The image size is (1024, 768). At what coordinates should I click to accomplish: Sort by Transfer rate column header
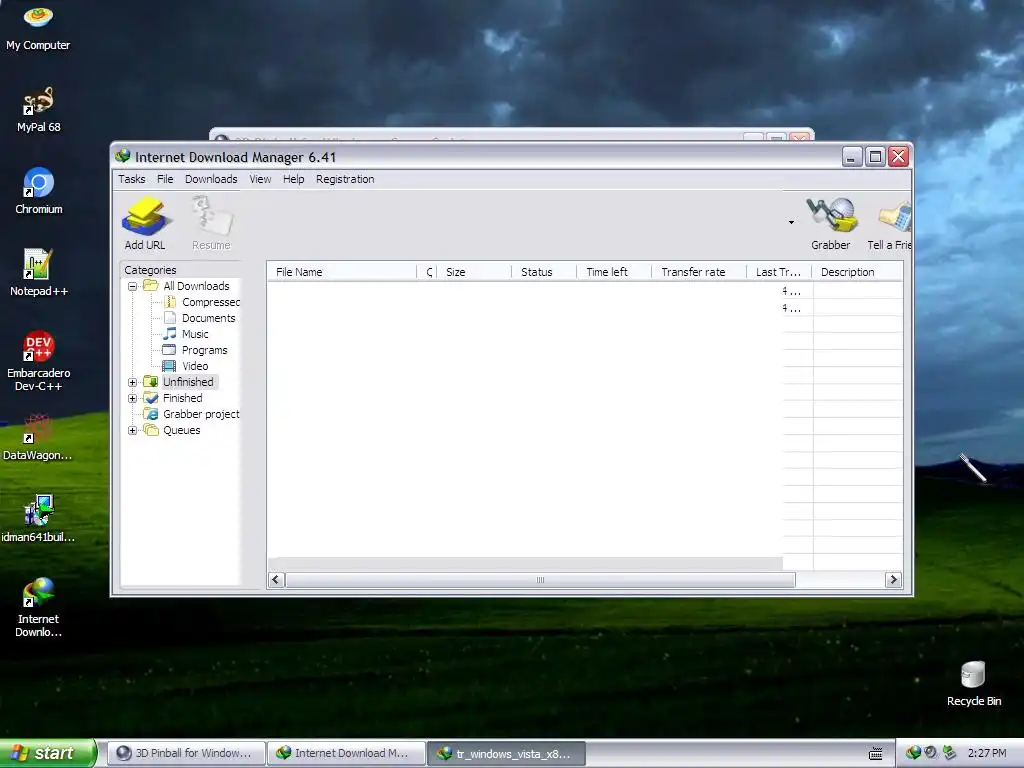699,272
